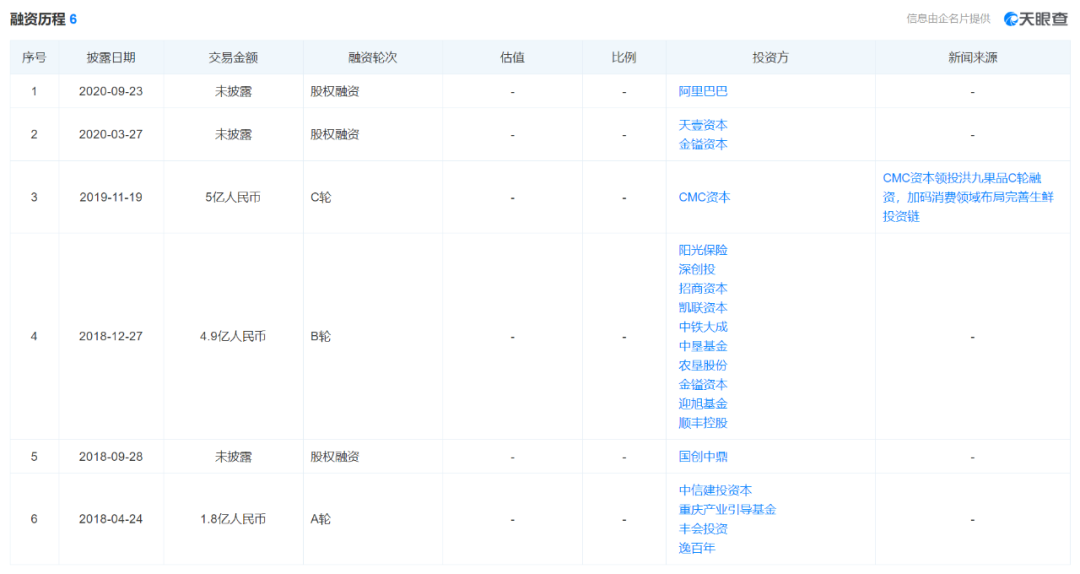Click 股权融资 in the 2018-09-28 row
This screenshot has width=1080, height=574.
[x=335, y=457]
